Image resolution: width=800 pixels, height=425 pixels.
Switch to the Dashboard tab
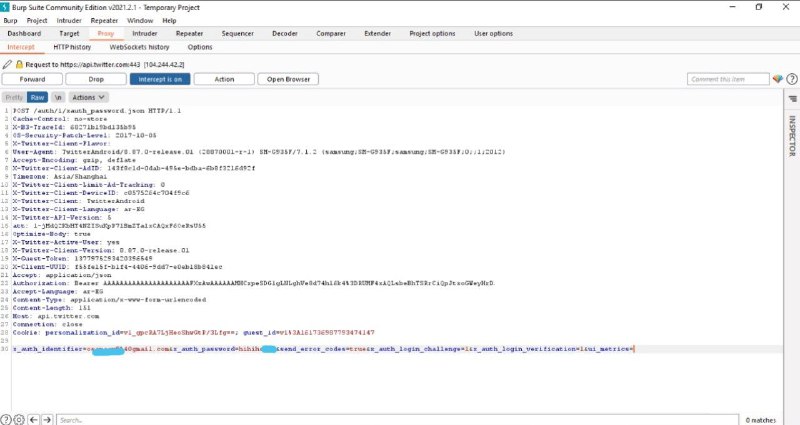point(24,33)
